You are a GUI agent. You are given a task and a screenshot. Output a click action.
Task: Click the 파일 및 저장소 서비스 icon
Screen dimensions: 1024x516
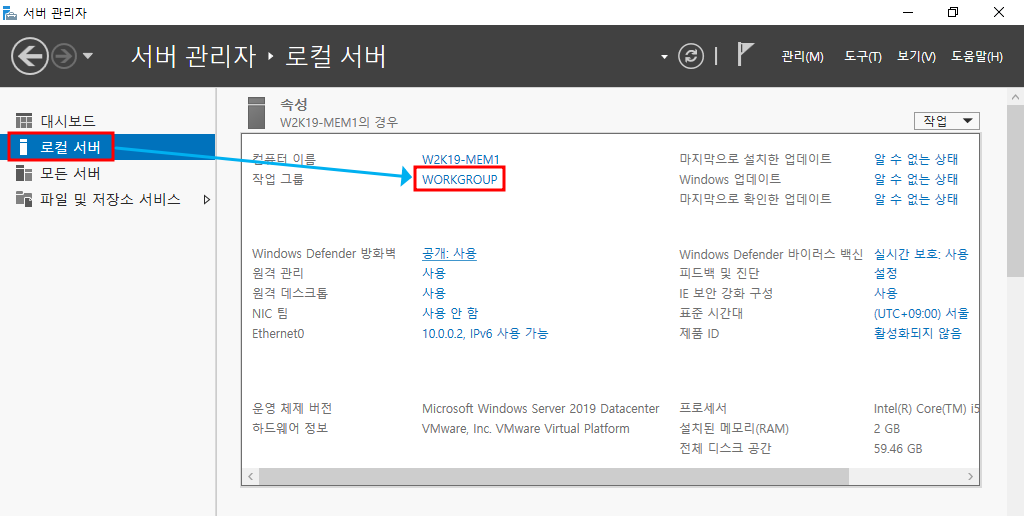[24, 199]
